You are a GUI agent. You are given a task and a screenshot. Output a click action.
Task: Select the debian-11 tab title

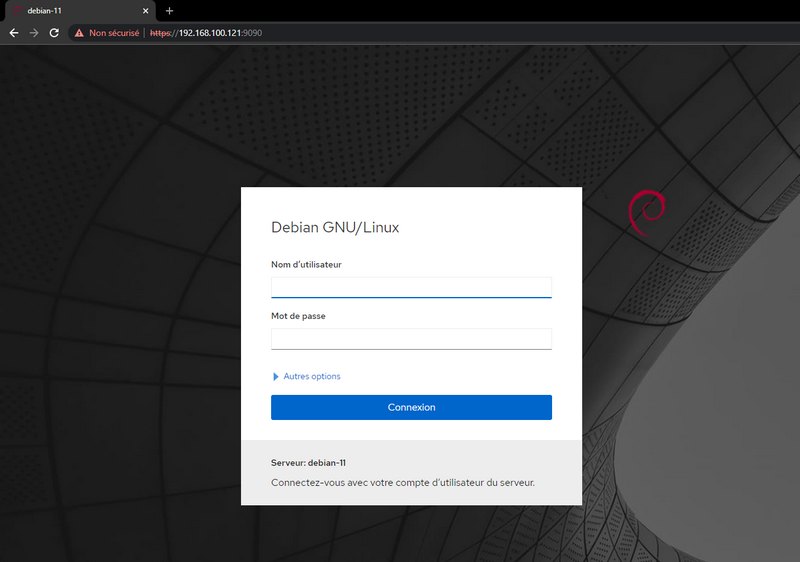click(x=44, y=11)
